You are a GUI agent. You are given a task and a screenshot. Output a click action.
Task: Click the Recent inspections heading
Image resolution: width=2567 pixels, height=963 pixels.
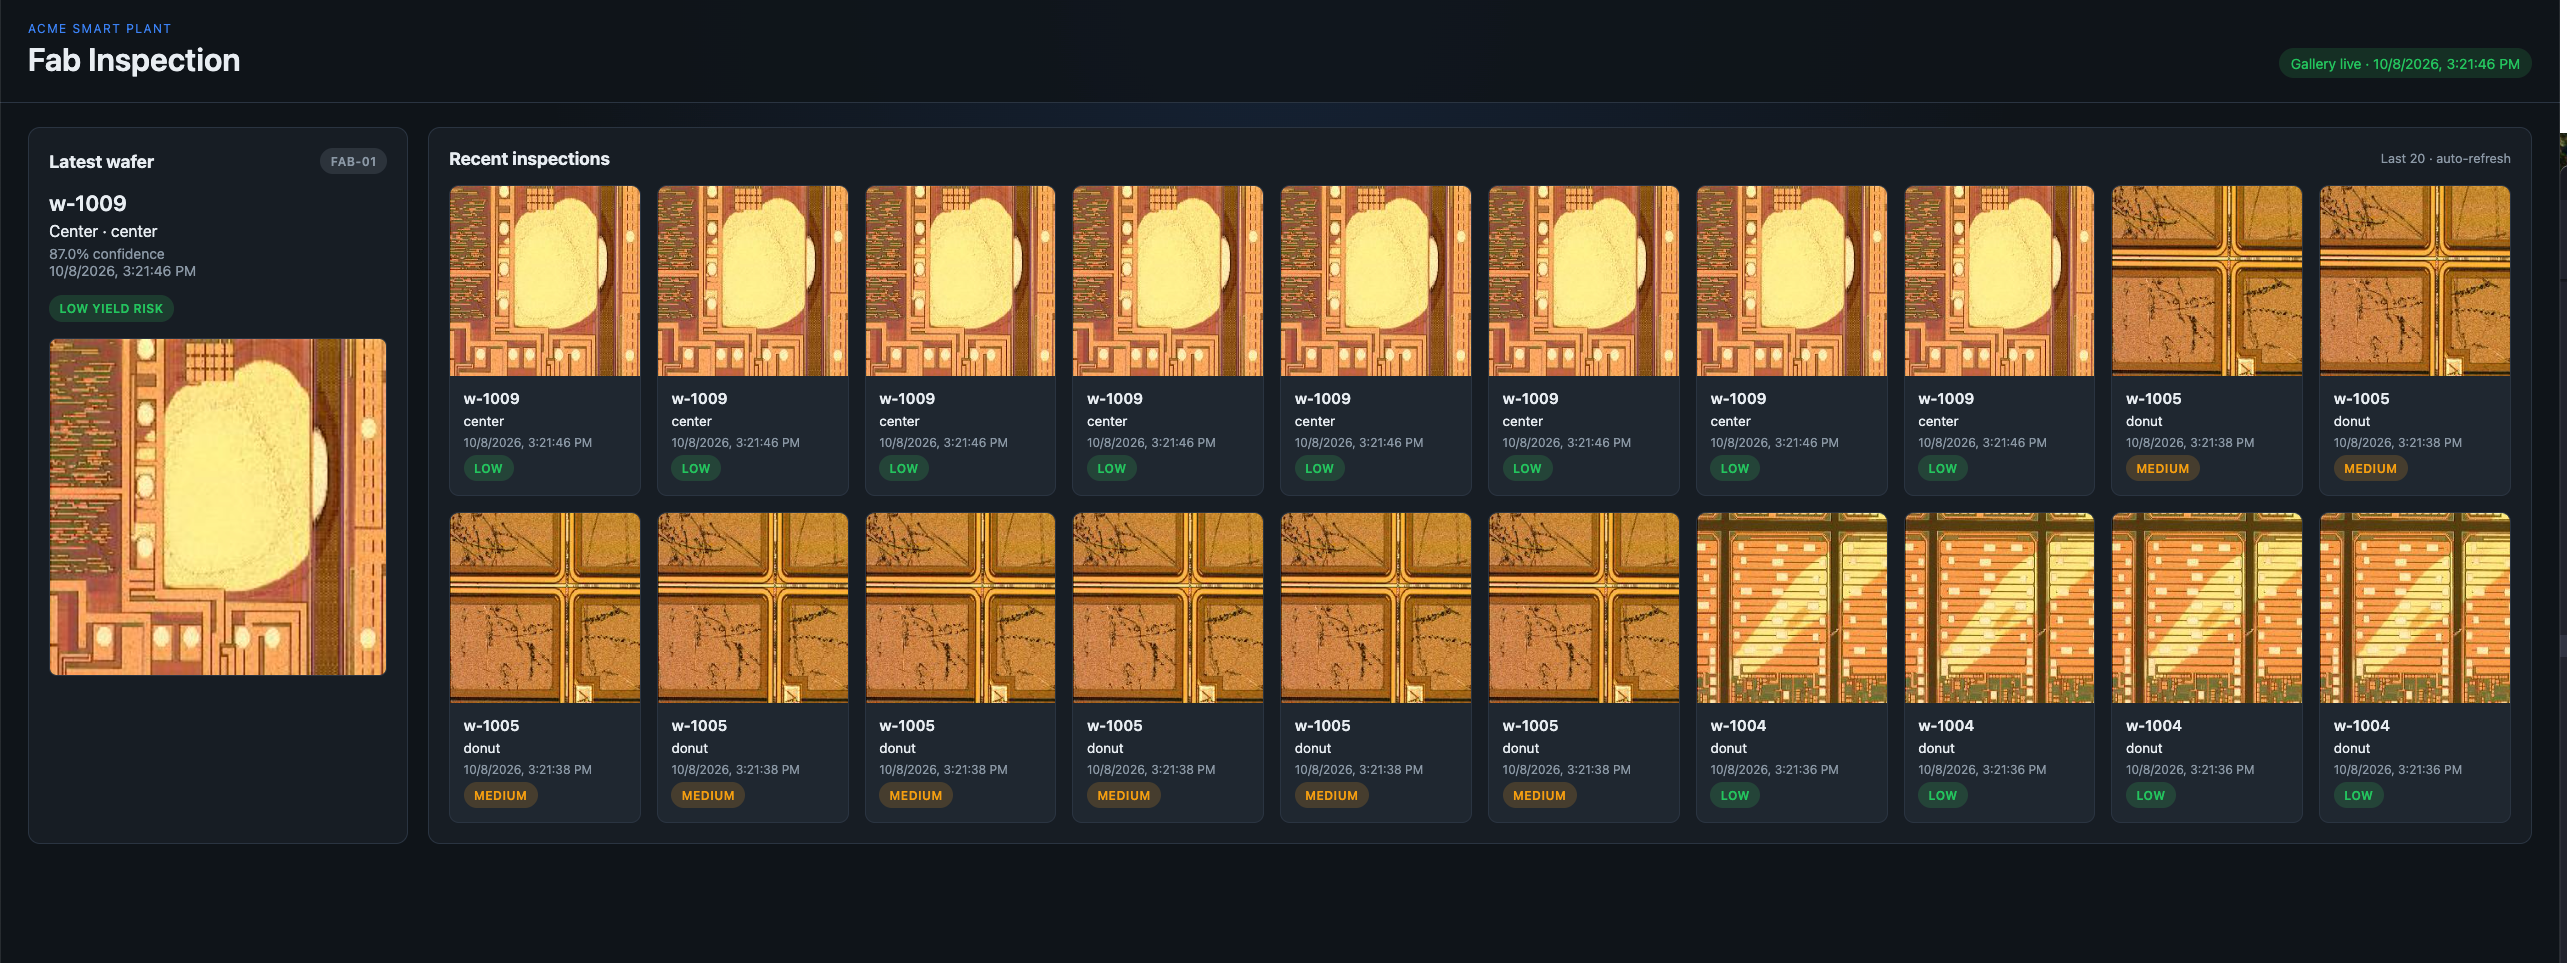point(529,159)
